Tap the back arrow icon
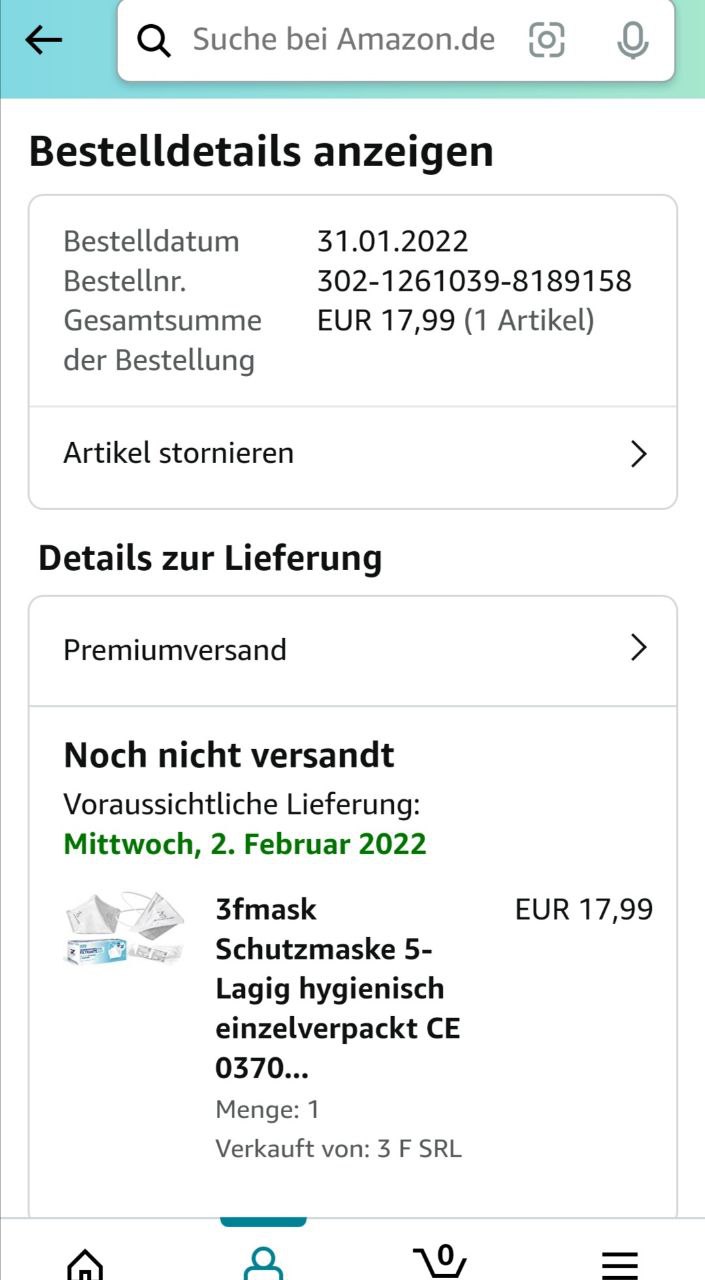 [44, 40]
